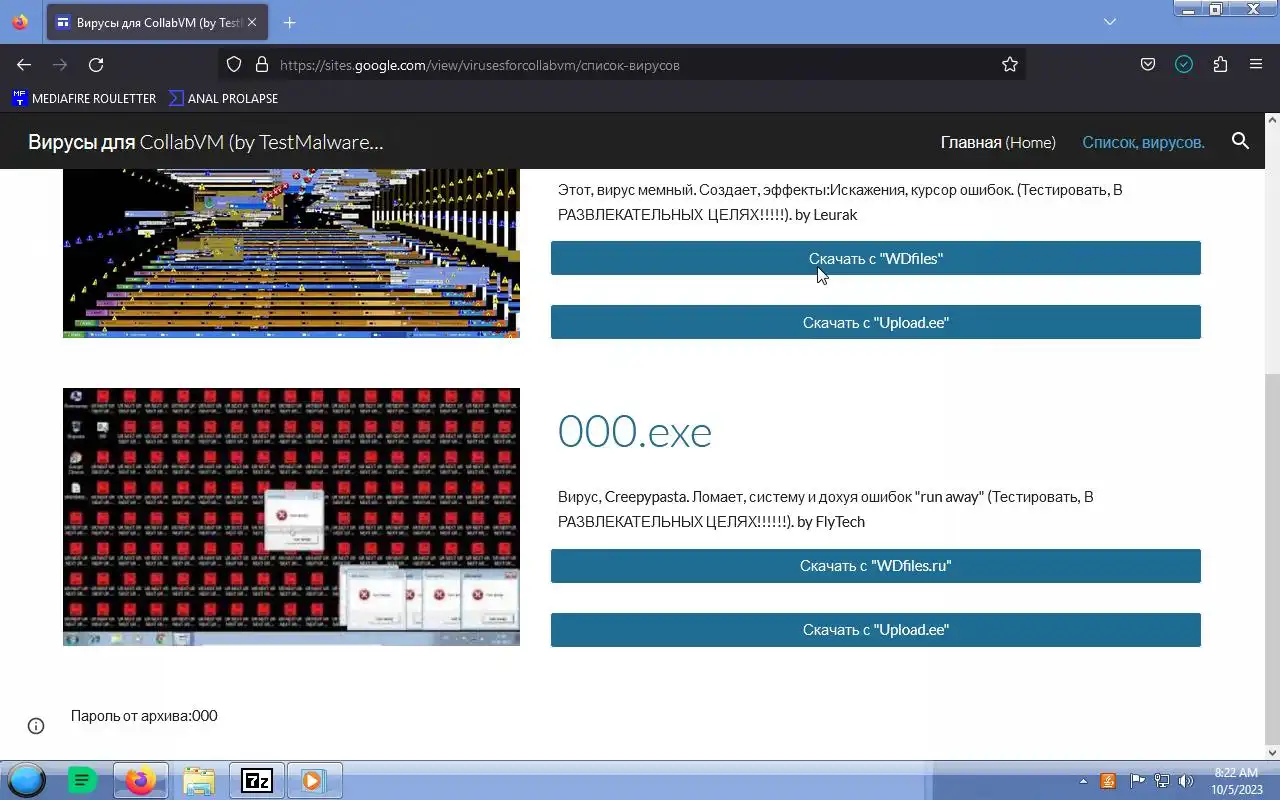
Task: Click the site search magnifier icon
Action: tap(1241, 141)
